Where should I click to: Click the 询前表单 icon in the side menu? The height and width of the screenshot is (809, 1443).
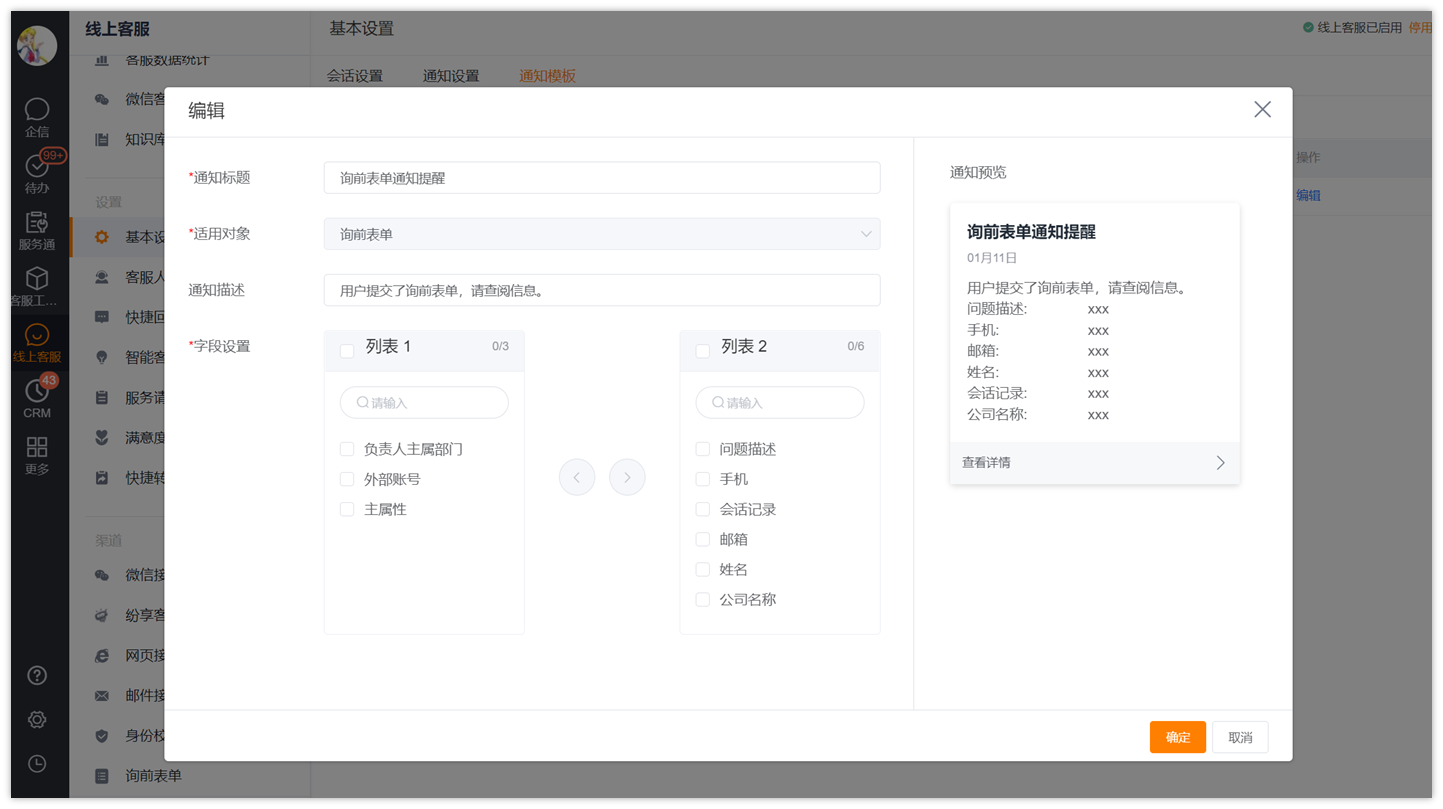(102, 776)
